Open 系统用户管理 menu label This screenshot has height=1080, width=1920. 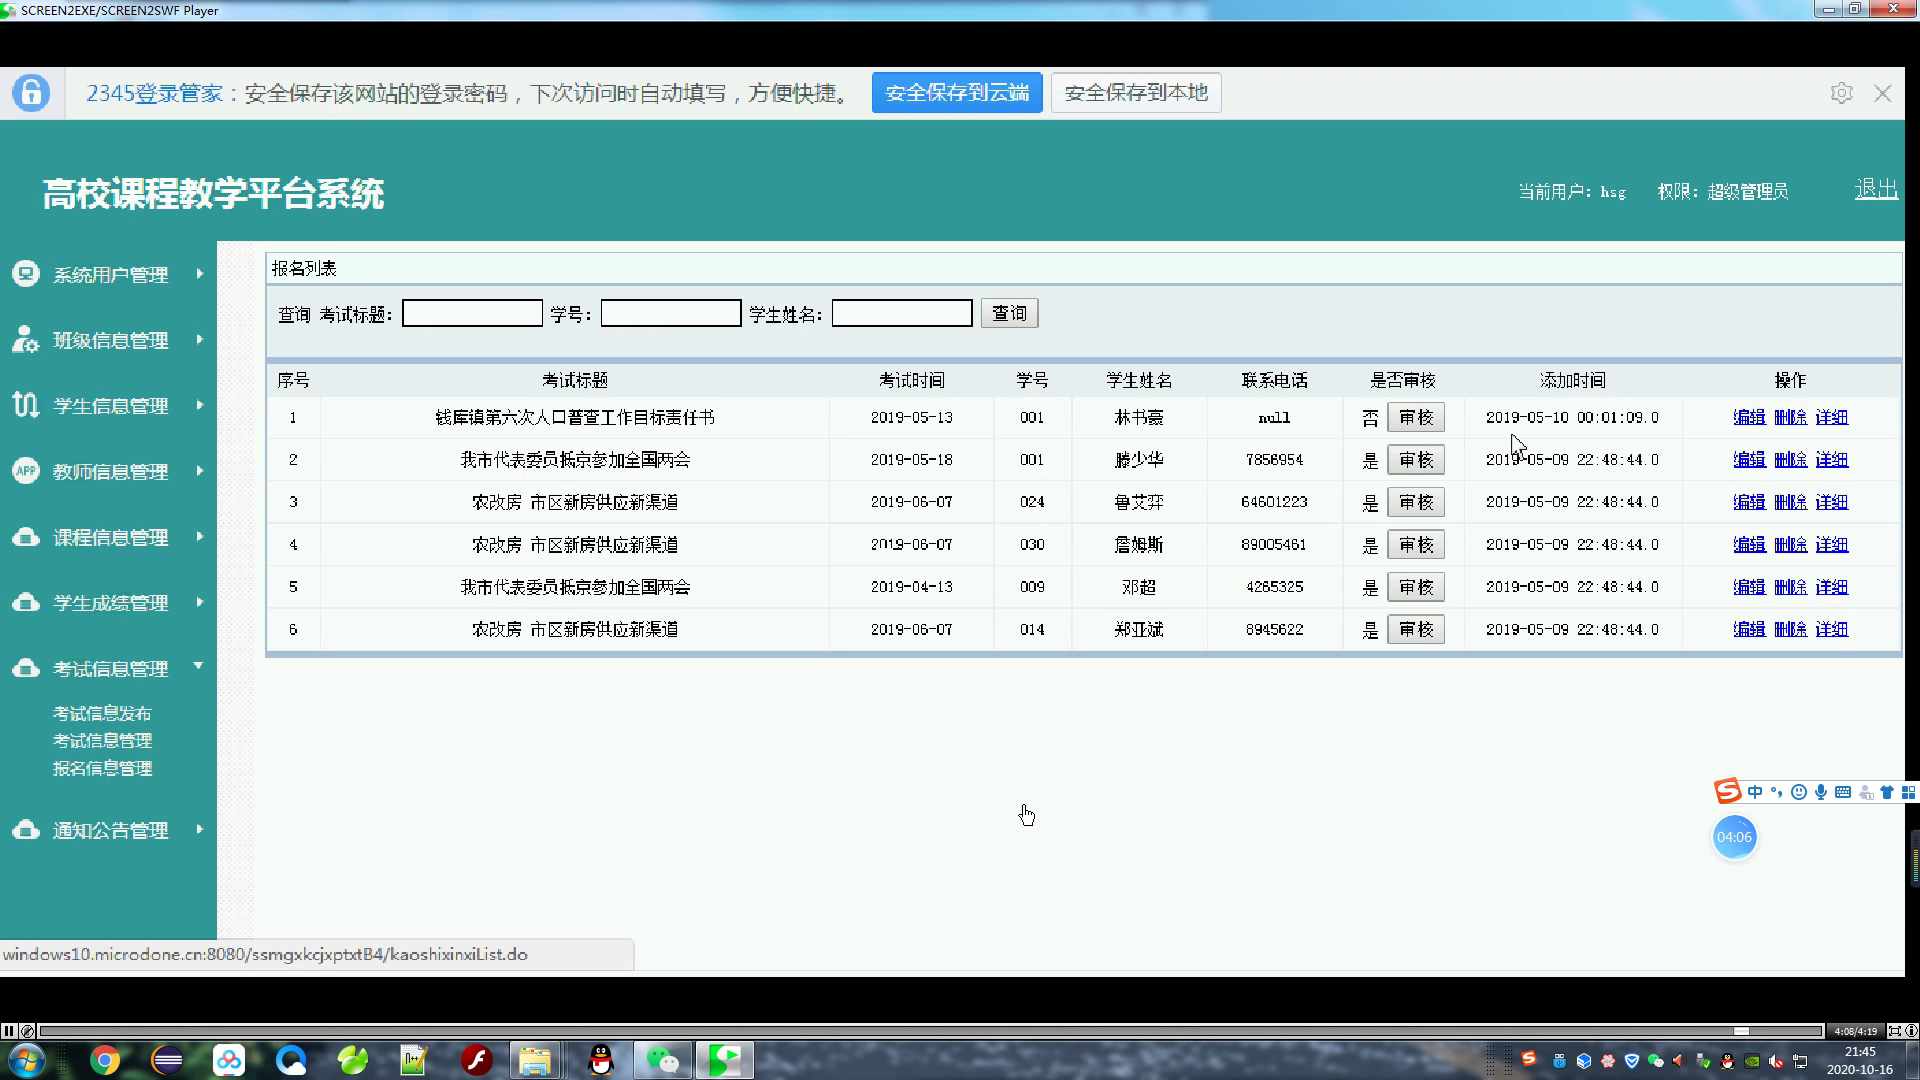coord(110,274)
